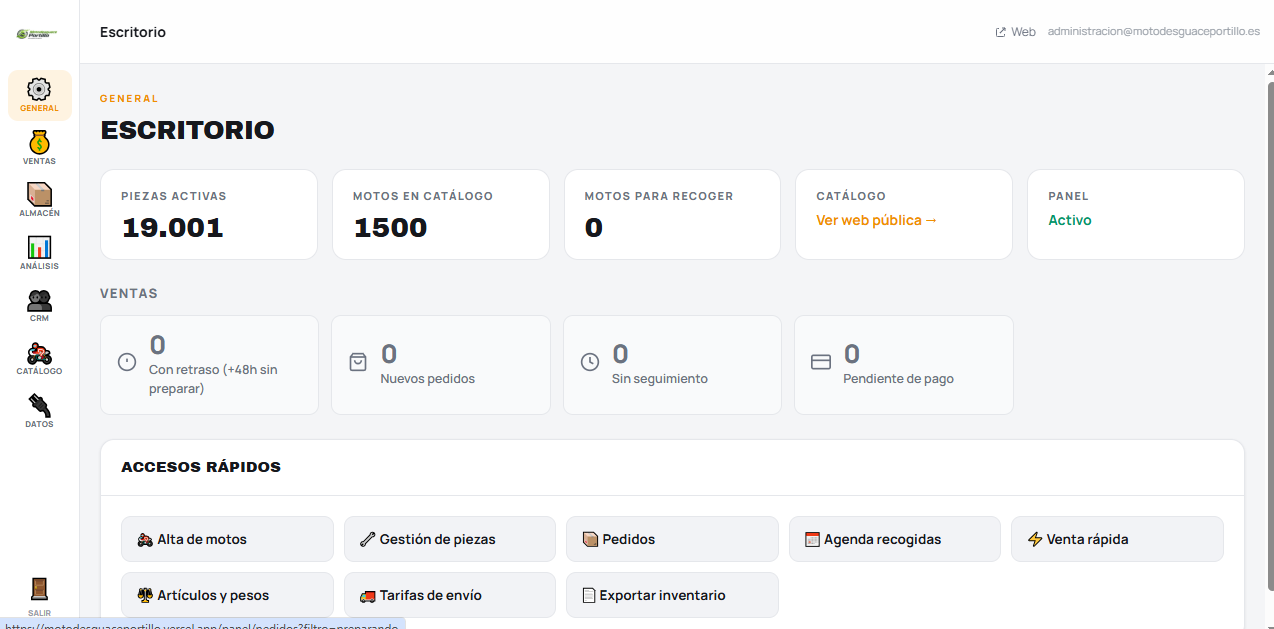Open the Alta de motos shortcut
Image resolution: width=1274 pixels, height=629 pixels.
click(x=227, y=539)
